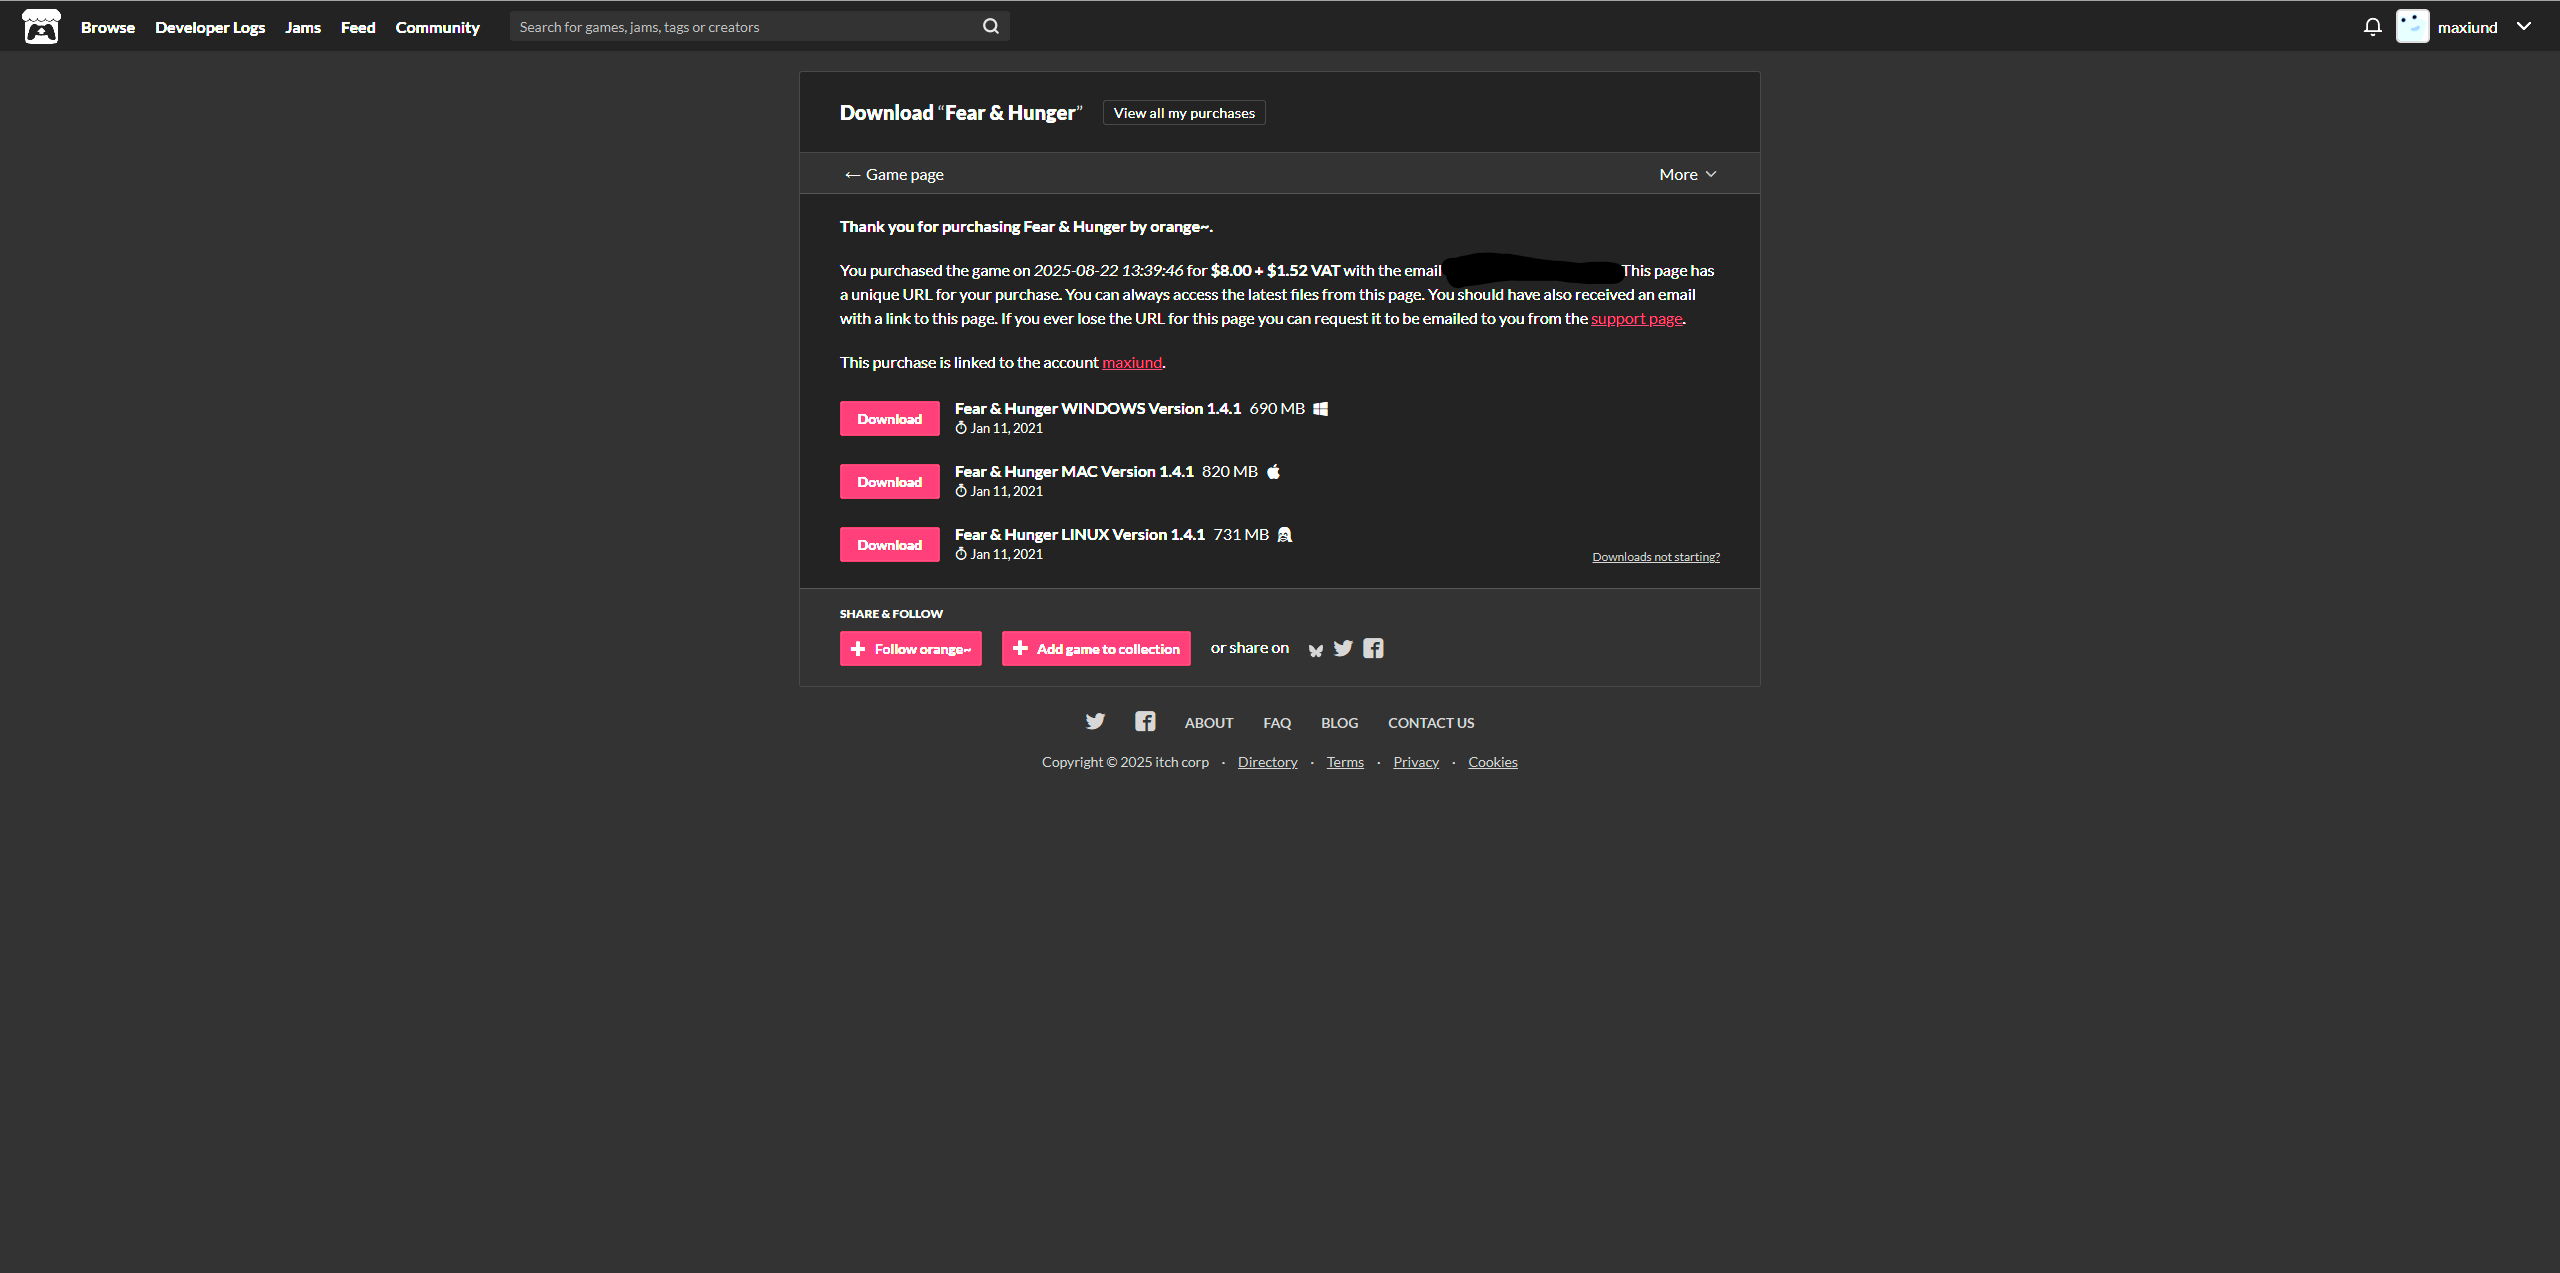Expand the account dropdown chevron

2524,26
